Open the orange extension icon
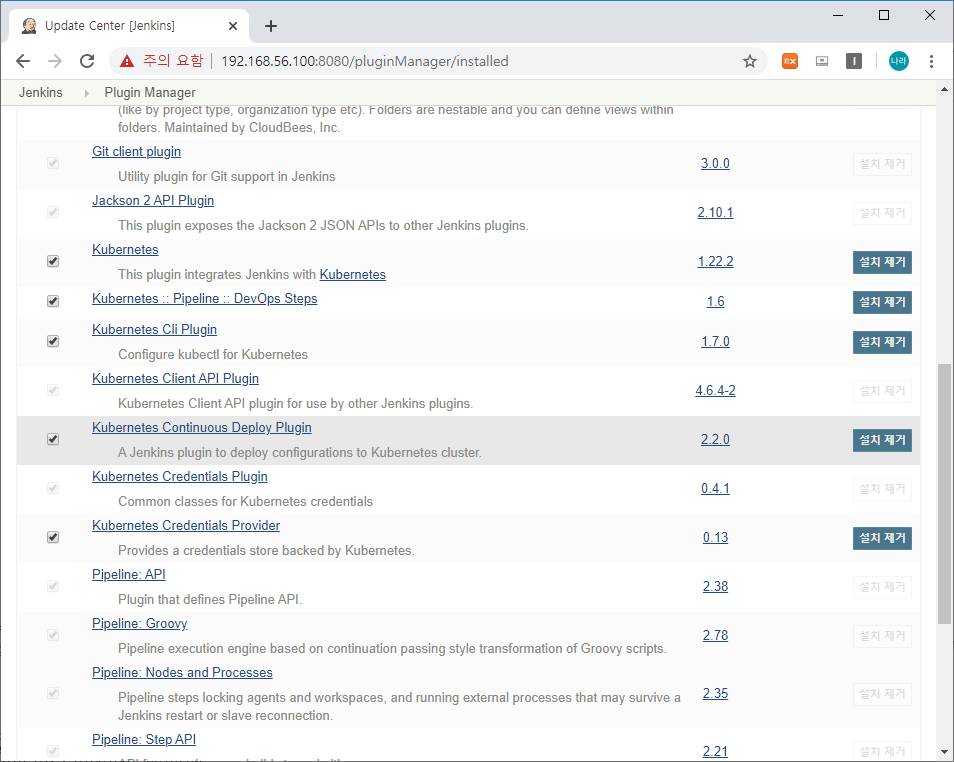The width and height of the screenshot is (954, 762). pos(790,61)
